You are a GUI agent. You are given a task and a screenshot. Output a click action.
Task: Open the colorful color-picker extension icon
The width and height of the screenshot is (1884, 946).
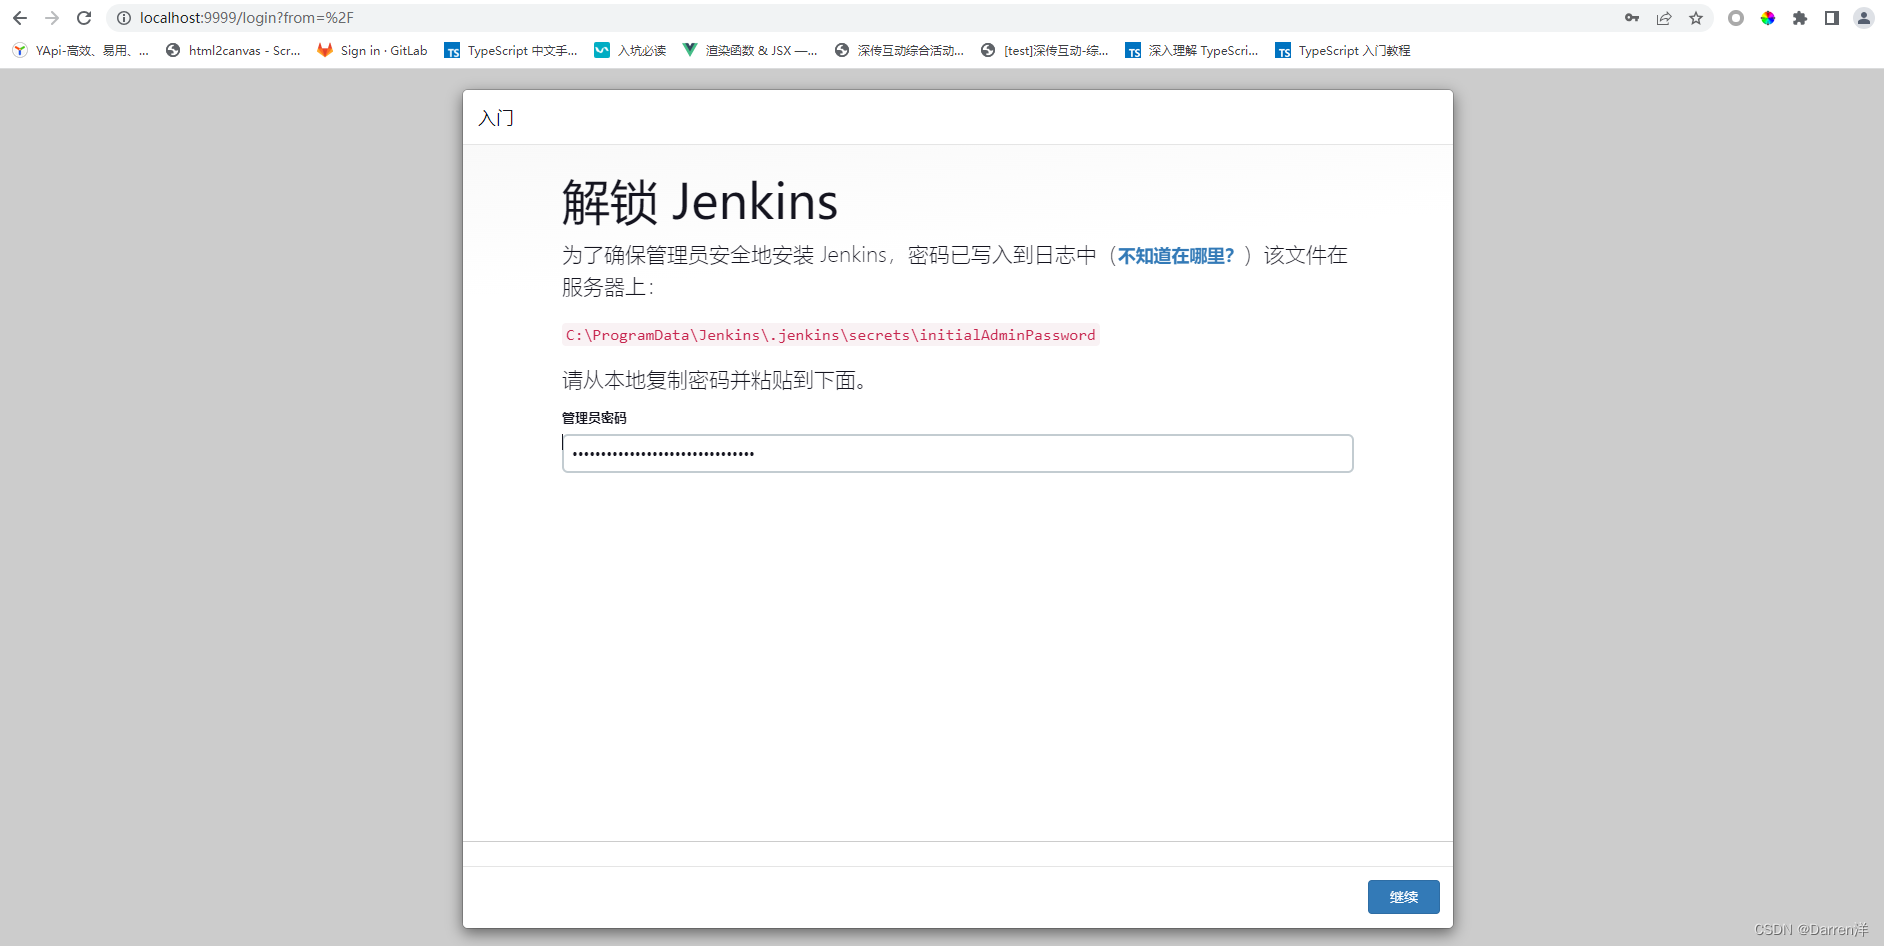click(x=1768, y=18)
